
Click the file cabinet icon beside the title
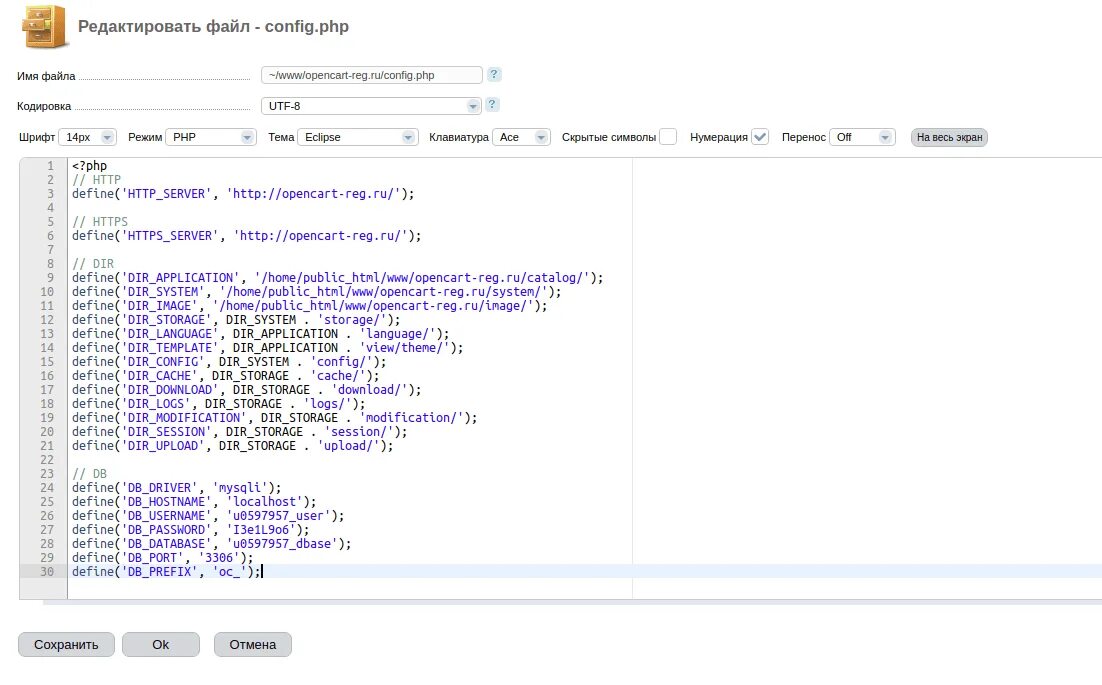tap(46, 27)
